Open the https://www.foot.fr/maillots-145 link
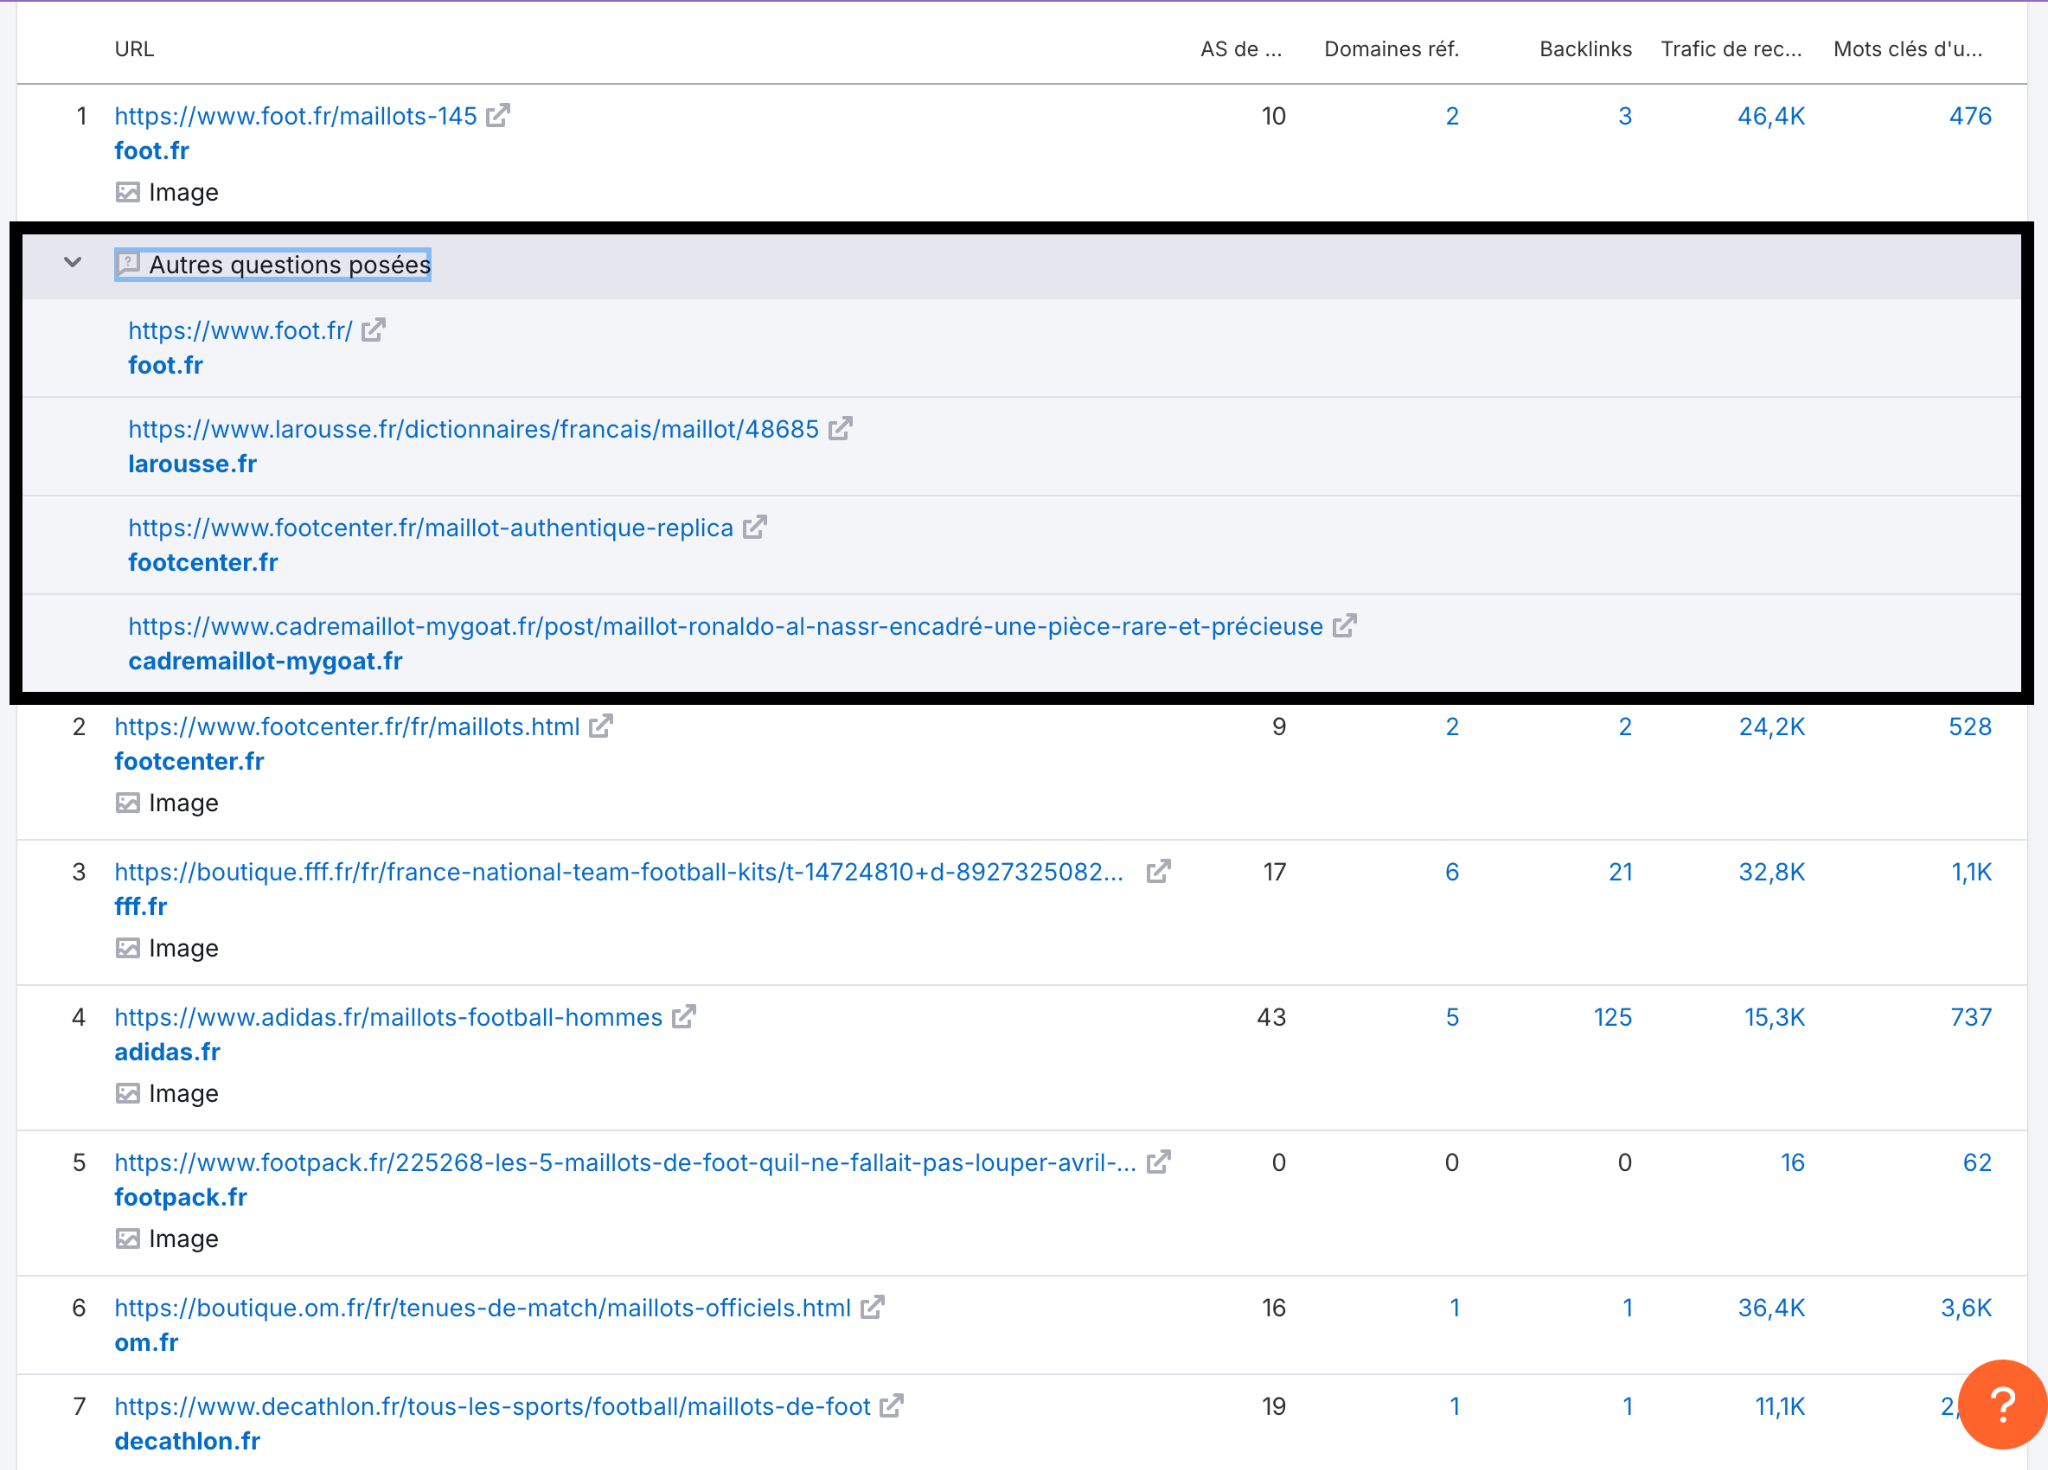2048x1470 pixels. (x=296, y=116)
